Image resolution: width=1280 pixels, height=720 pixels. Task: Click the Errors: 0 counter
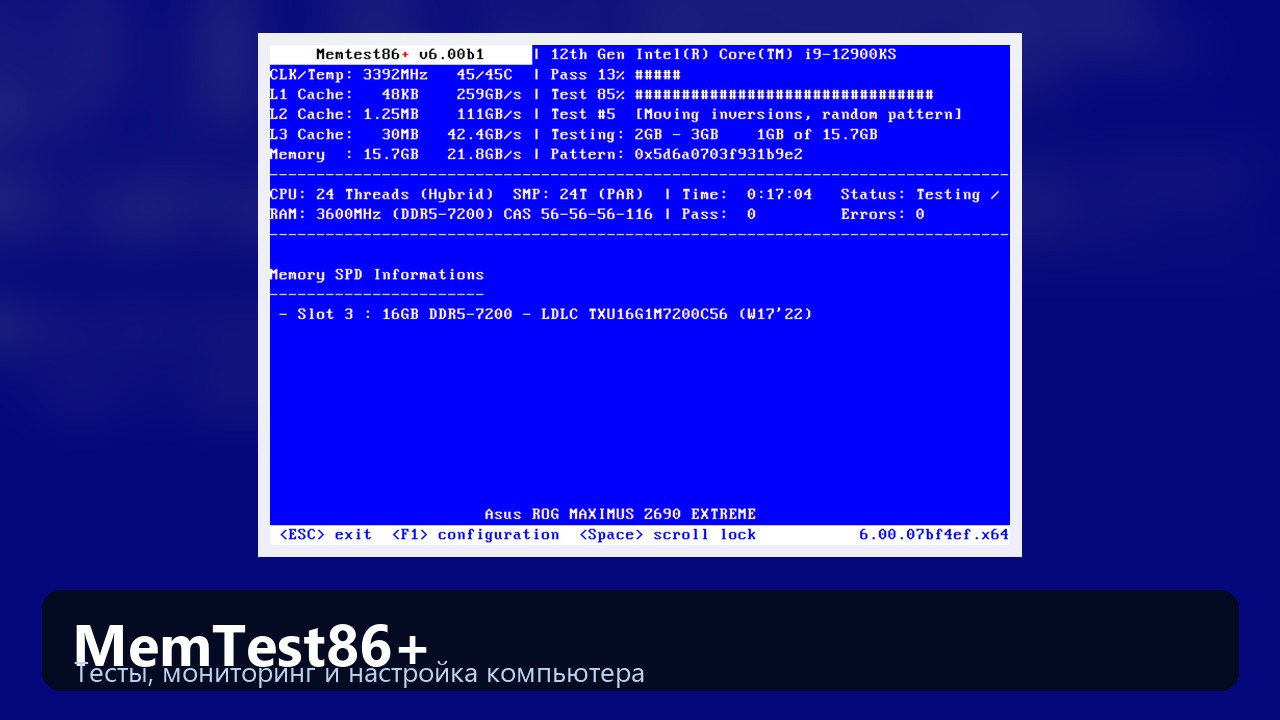pyautogui.click(x=882, y=214)
